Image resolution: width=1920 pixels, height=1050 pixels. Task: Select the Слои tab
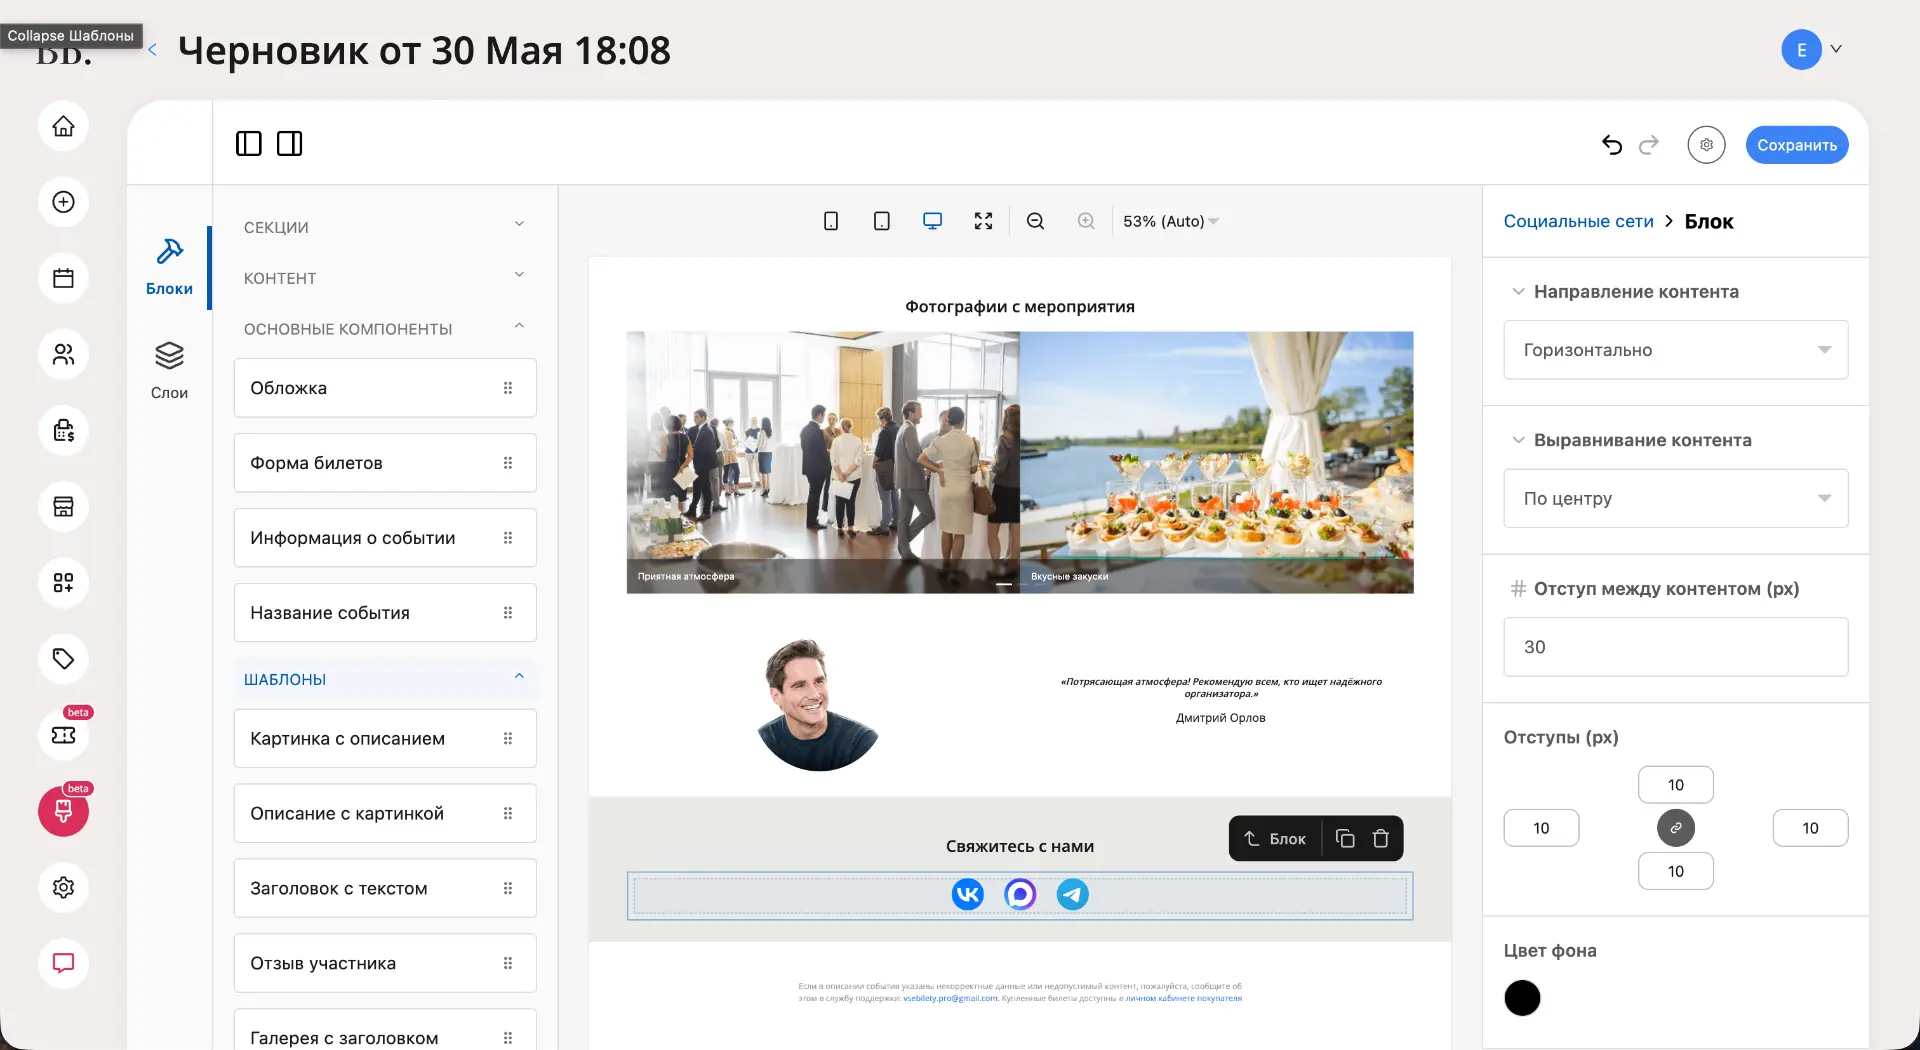pyautogui.click(x=169, y=370)
